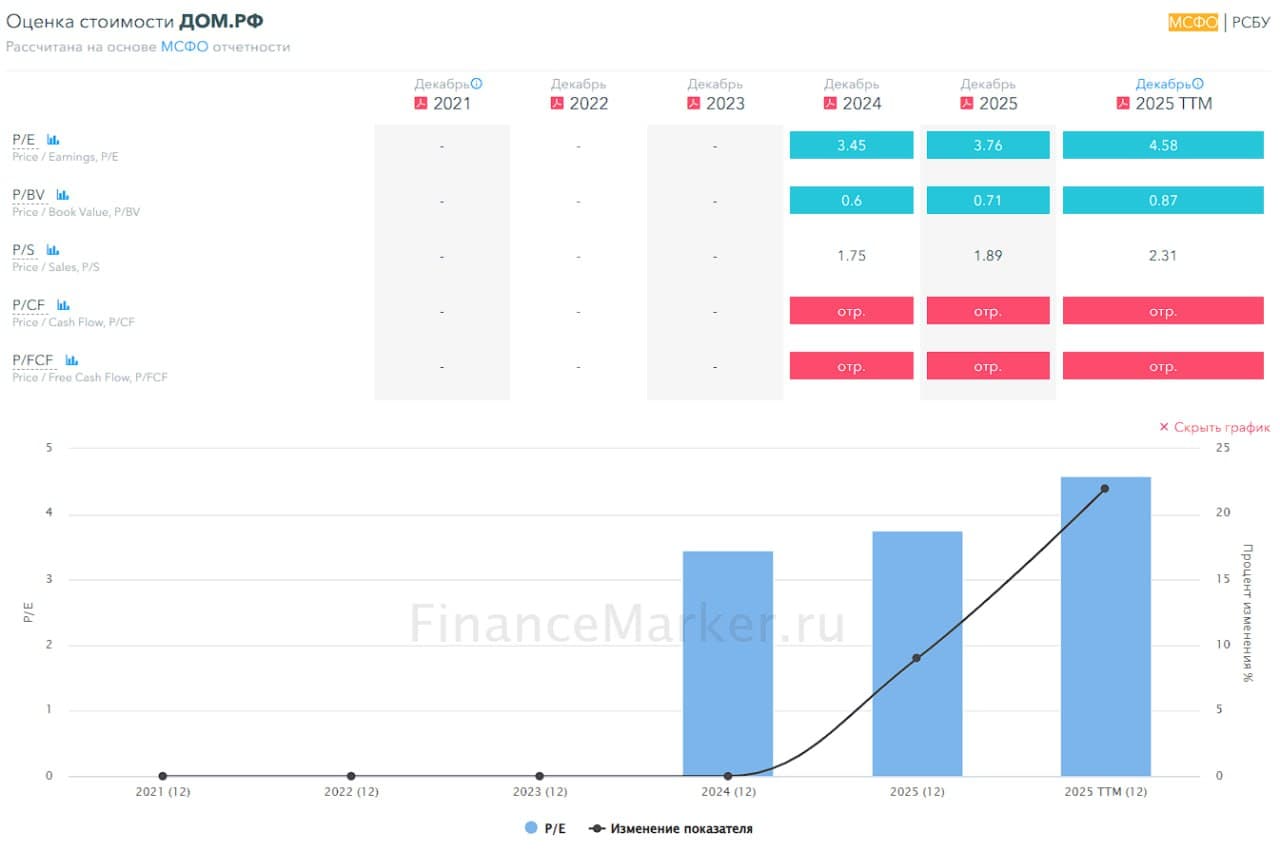This screenshot has width=1280, height=851.
Task: Click the chart icon next to P/BV
Action: (62, 195)
